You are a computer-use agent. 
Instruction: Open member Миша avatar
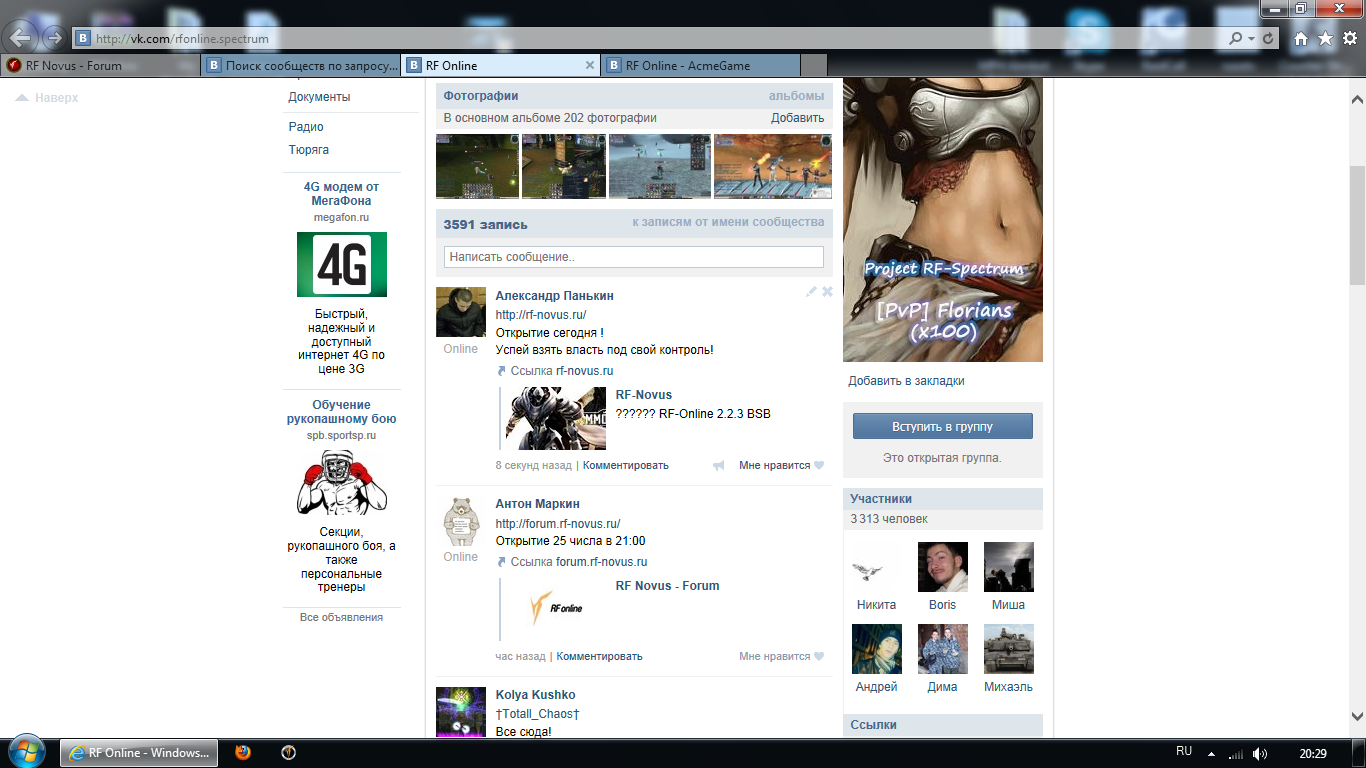(x=1009, y=567)
